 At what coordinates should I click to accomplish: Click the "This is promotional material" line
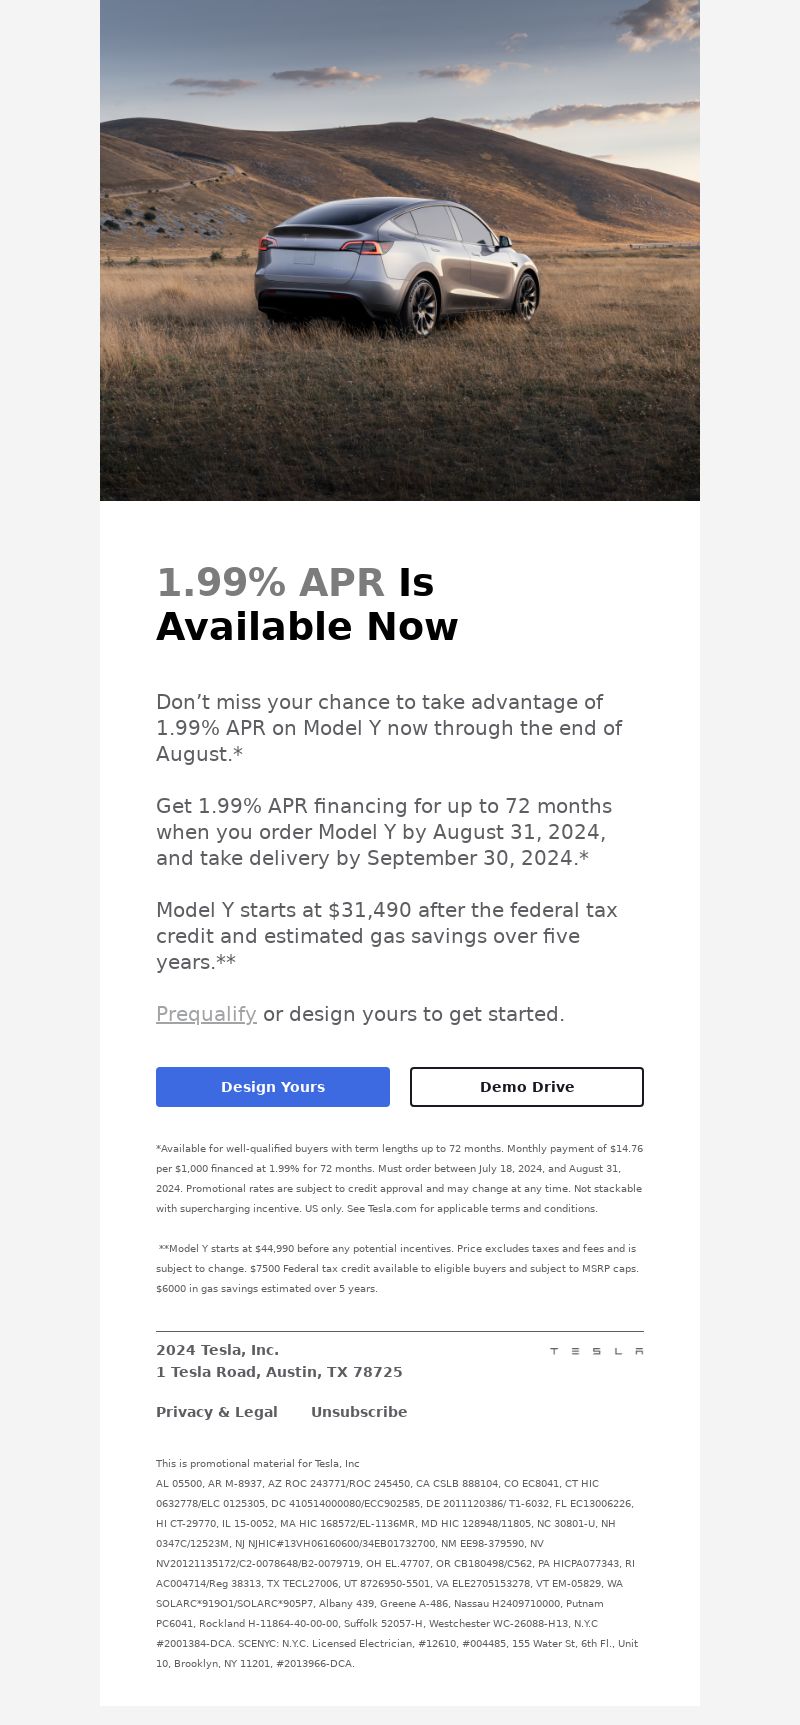pos(258,1463)
